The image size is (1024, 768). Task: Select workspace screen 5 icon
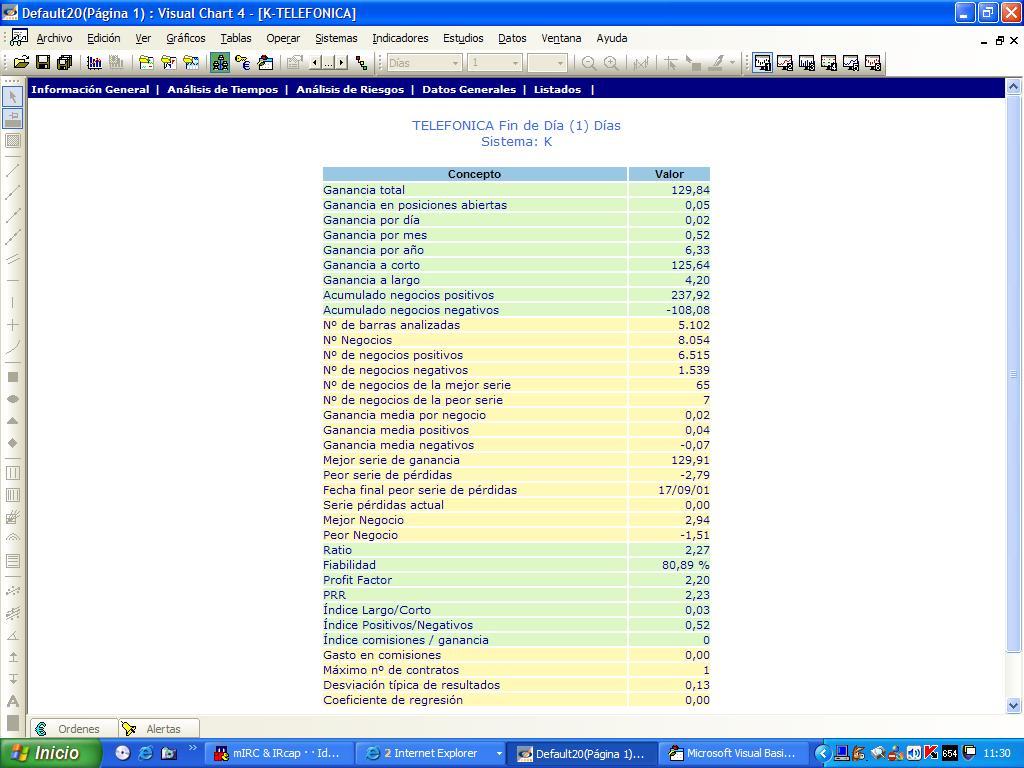pyautogui.click(x=851, y=63)
